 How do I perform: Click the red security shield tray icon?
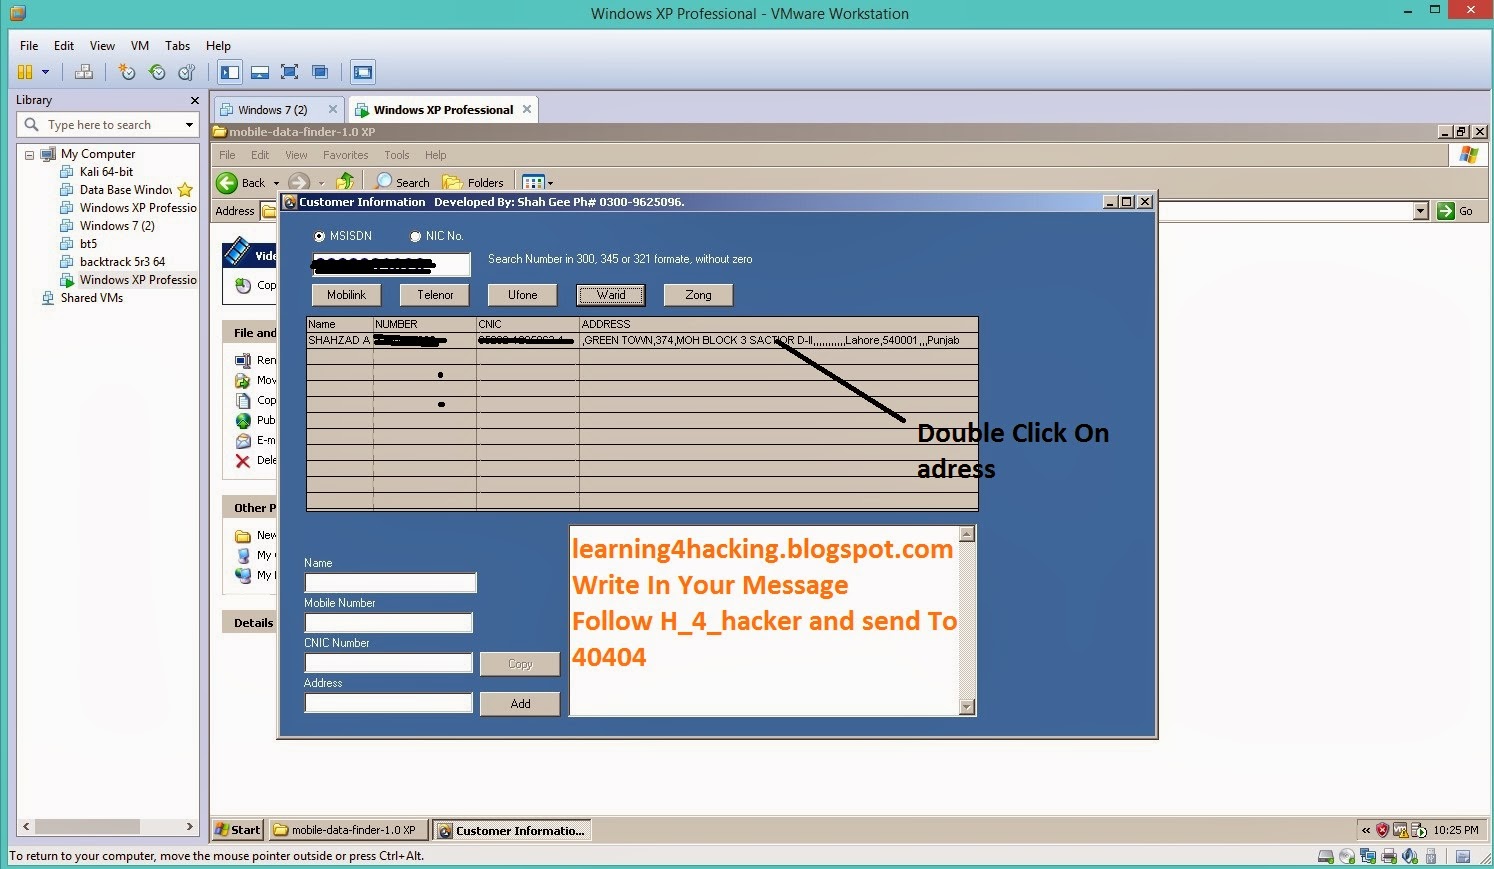(1383, 830)
